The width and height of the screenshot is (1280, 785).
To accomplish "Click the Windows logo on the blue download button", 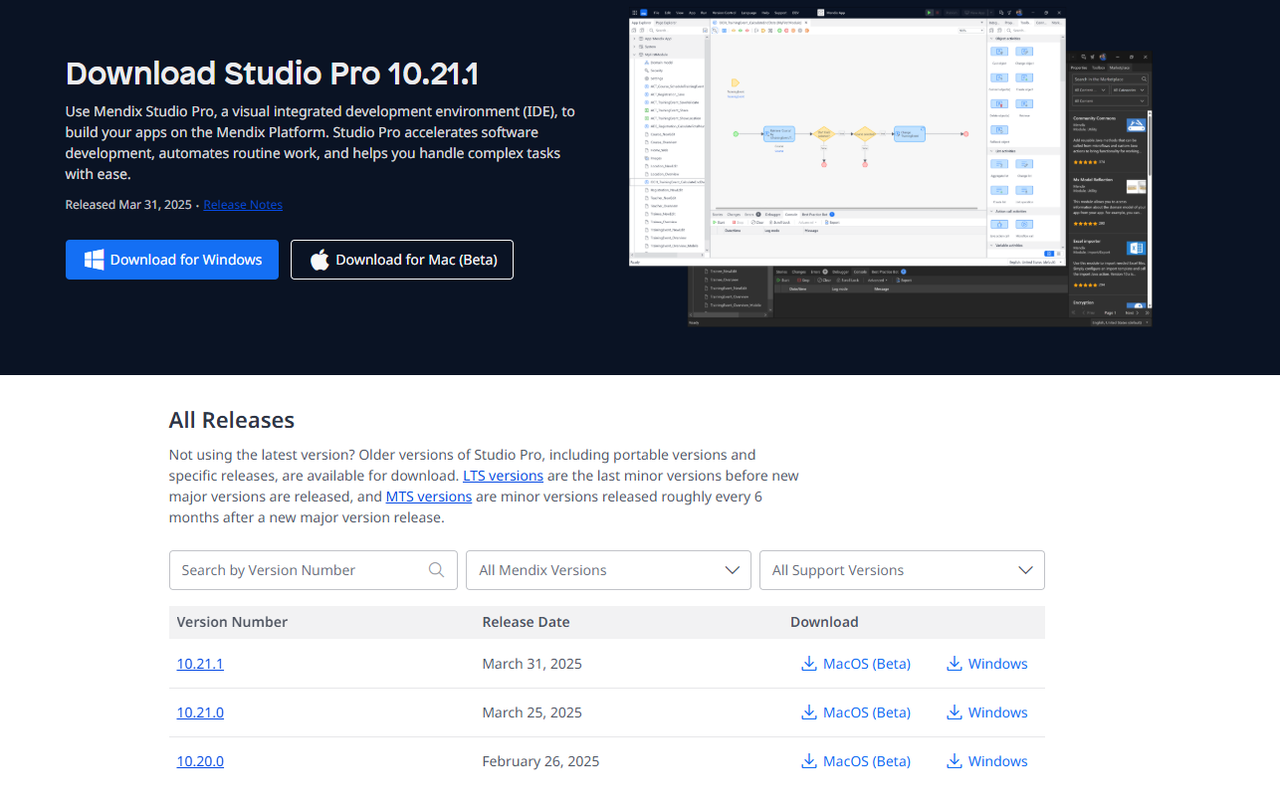I will 93,259.
